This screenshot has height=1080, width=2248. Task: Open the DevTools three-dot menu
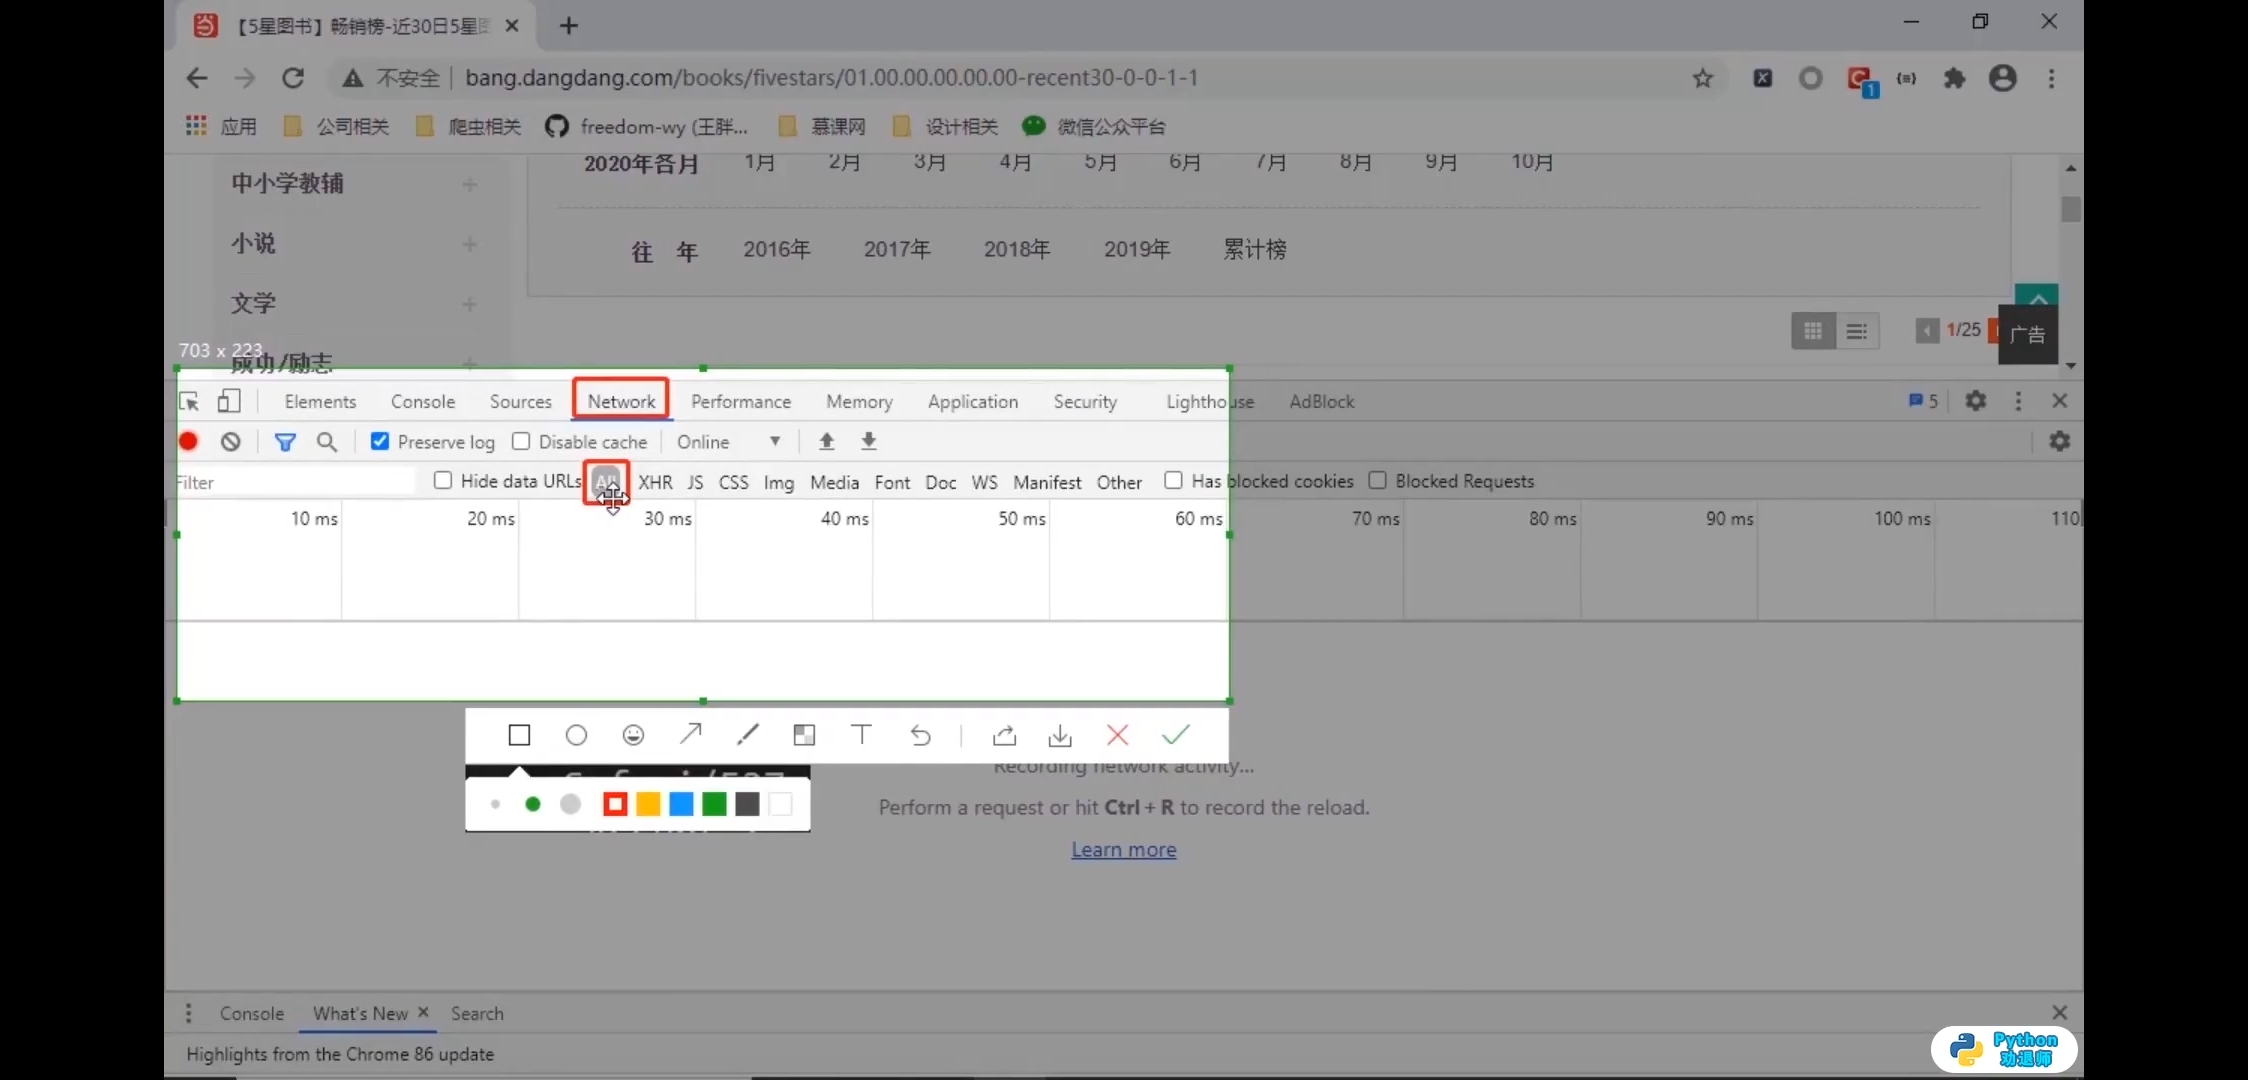(x=2018, y=401)
